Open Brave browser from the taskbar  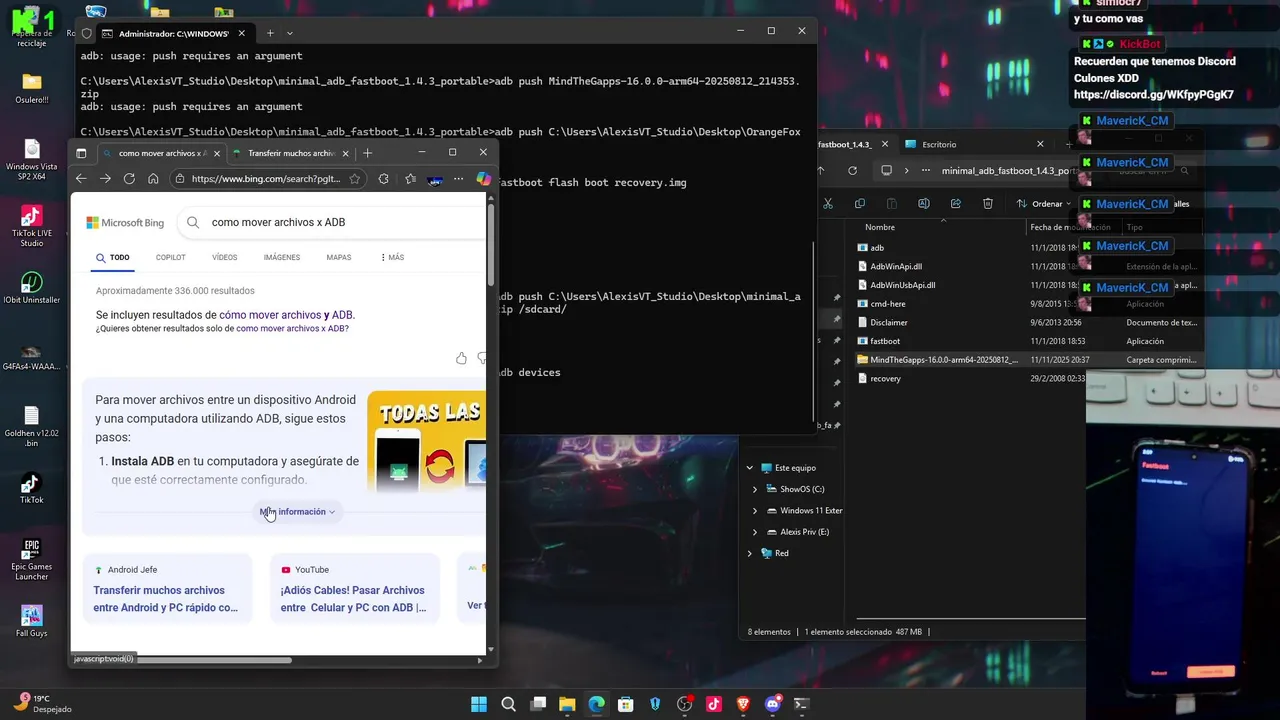pos(743,704)
